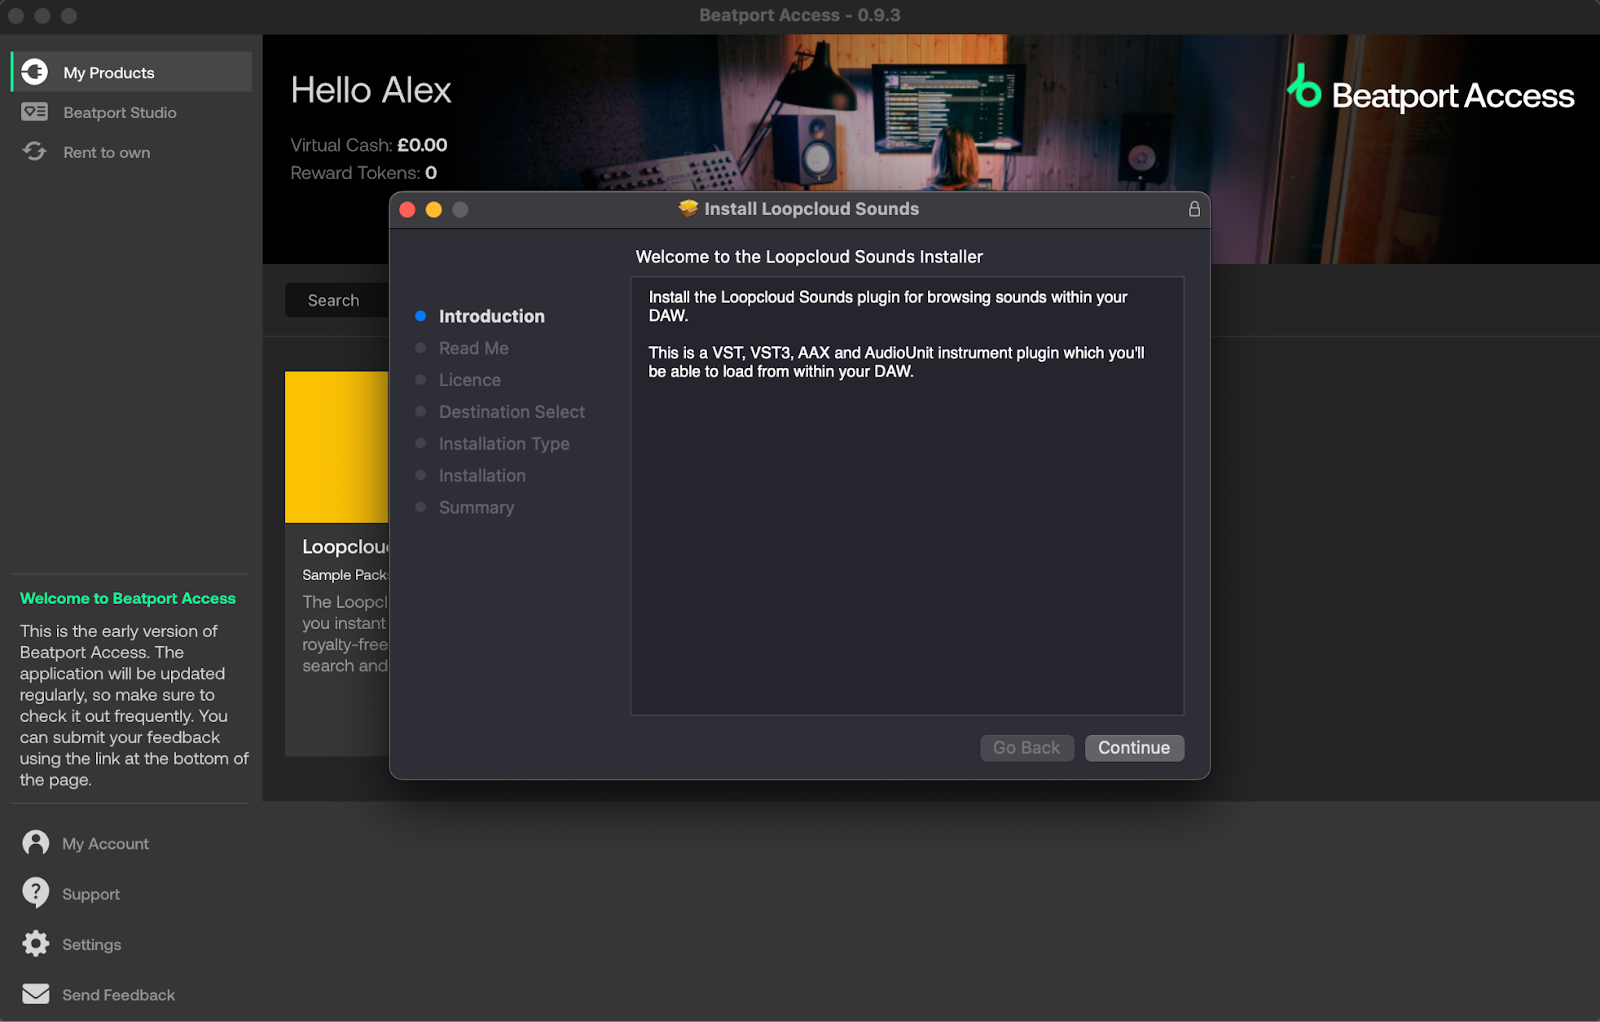Click the installer package icon in title
The image size is (1600, 1022).
click(x=688, y=208)
